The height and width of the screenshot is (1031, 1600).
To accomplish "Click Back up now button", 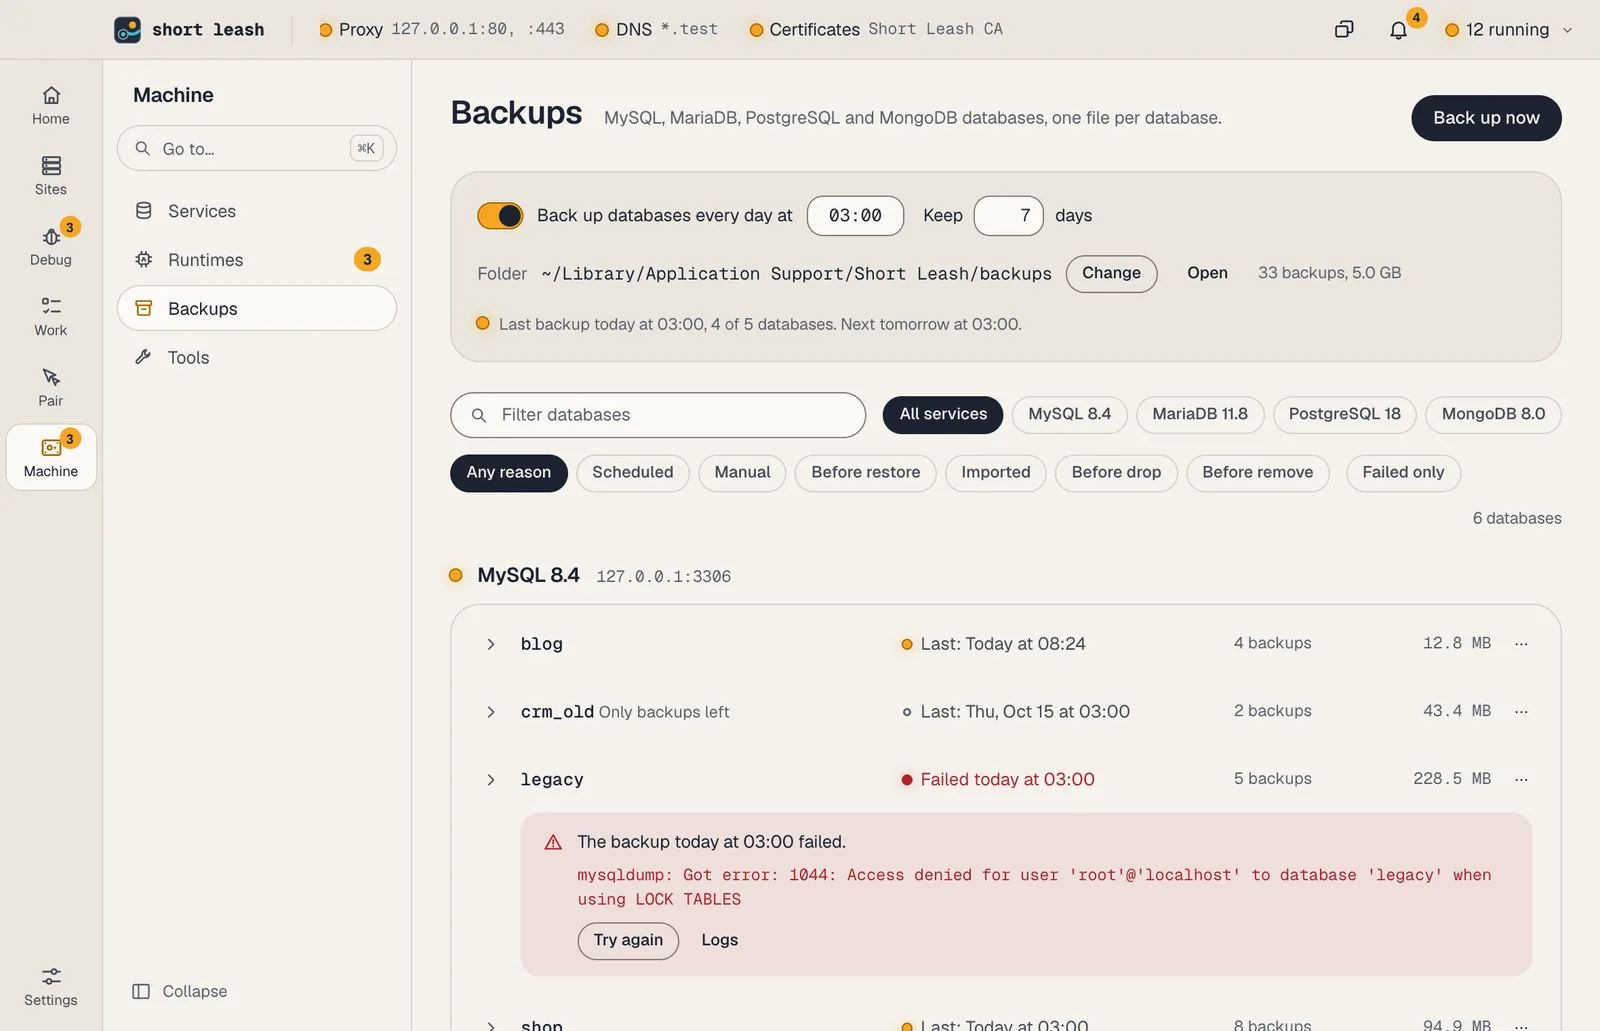I will tap(1486, 118).
